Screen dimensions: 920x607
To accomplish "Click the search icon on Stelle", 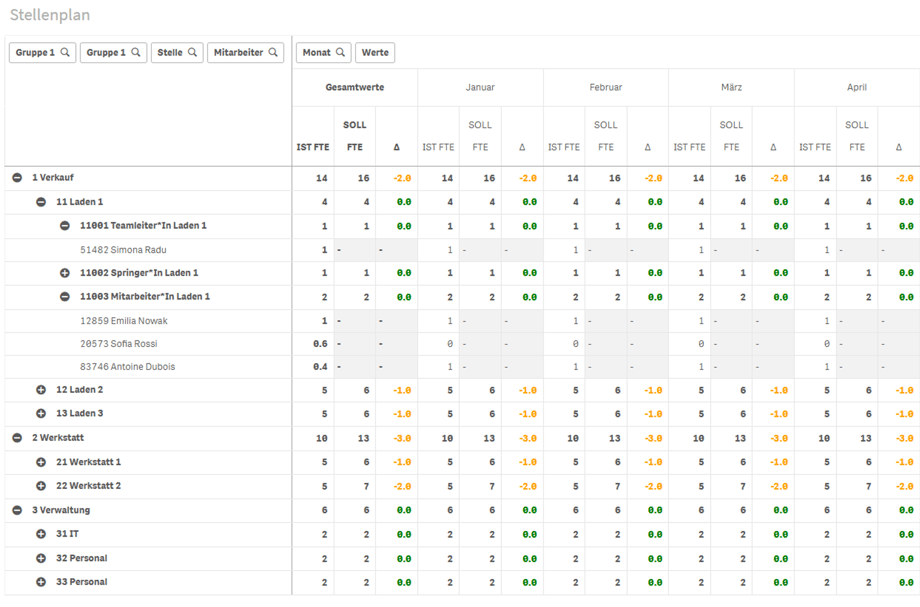I will pos(192,53).
